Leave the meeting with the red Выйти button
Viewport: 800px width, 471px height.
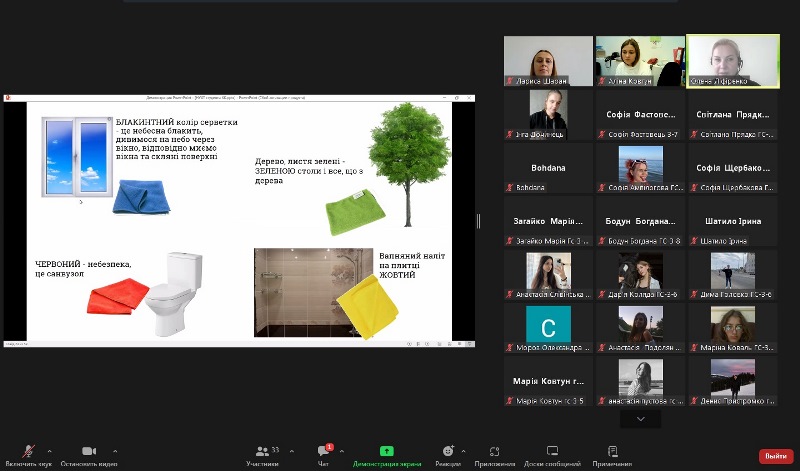point(775,456)
